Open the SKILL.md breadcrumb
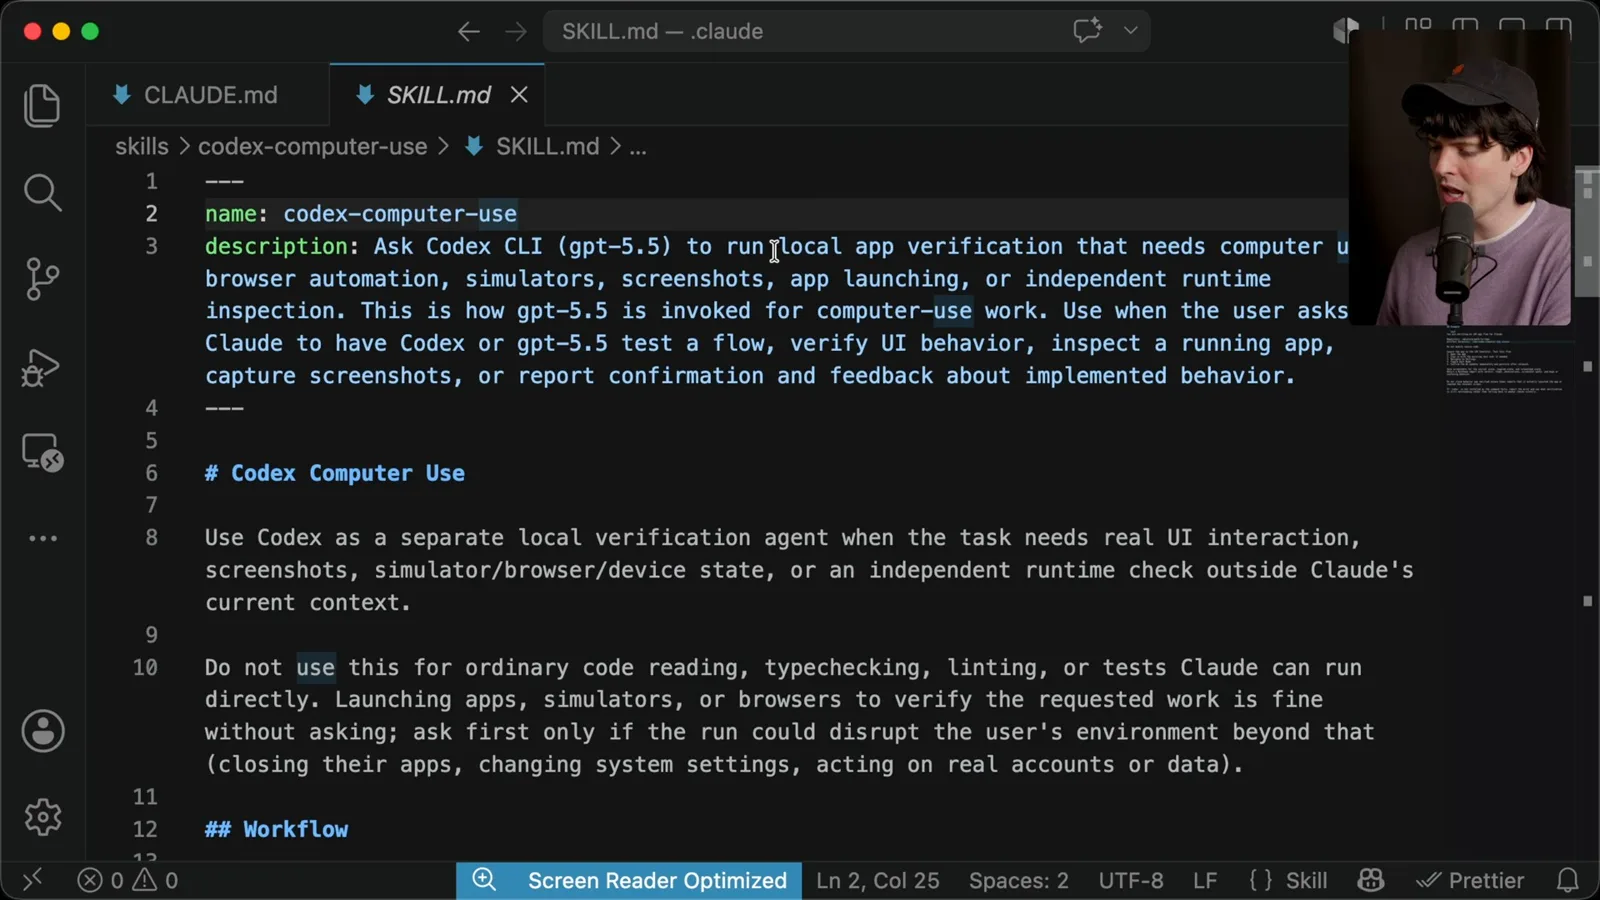This screenshot has height=900, width=1600. 547,146
